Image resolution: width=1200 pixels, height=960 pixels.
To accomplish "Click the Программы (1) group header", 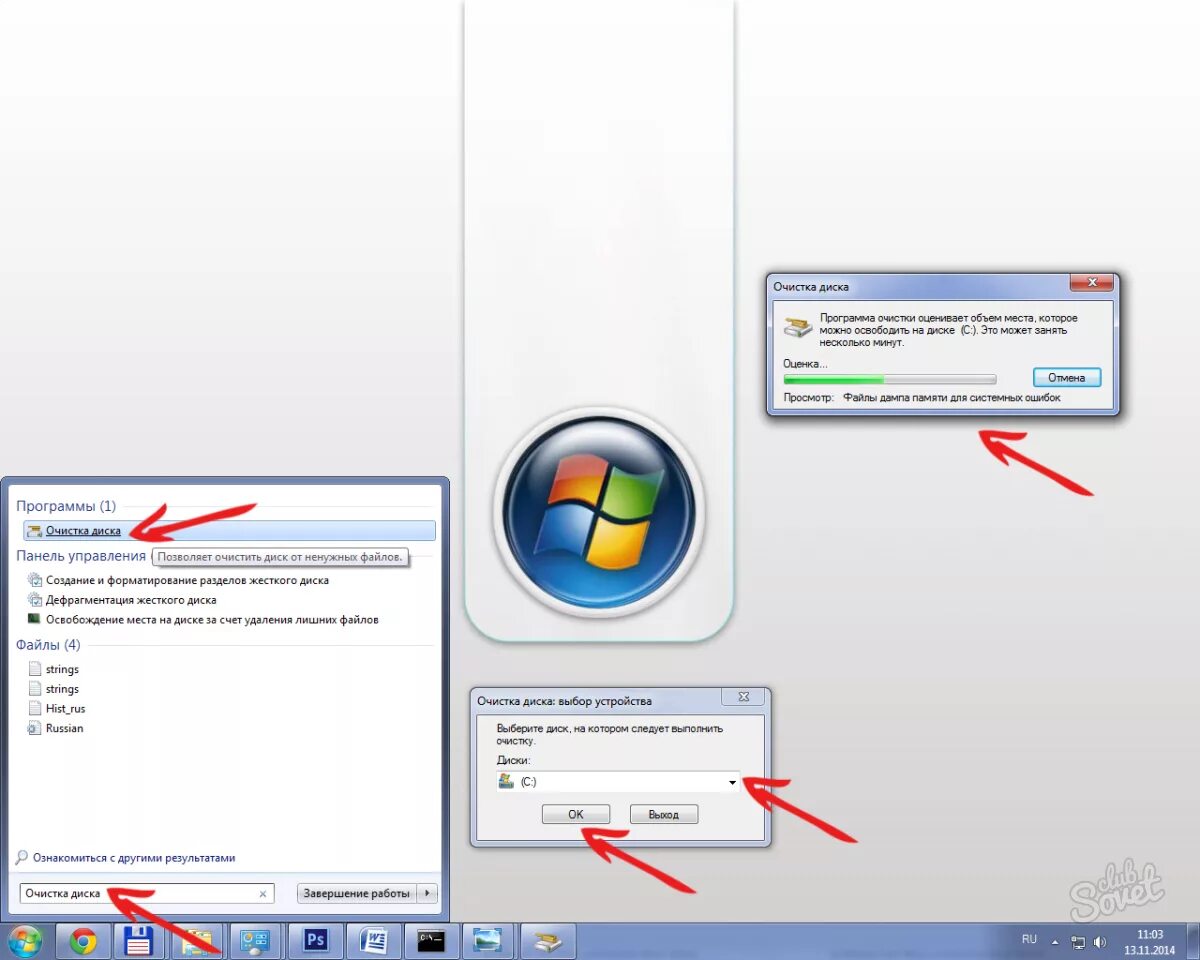I will click(x=66, y=507).
